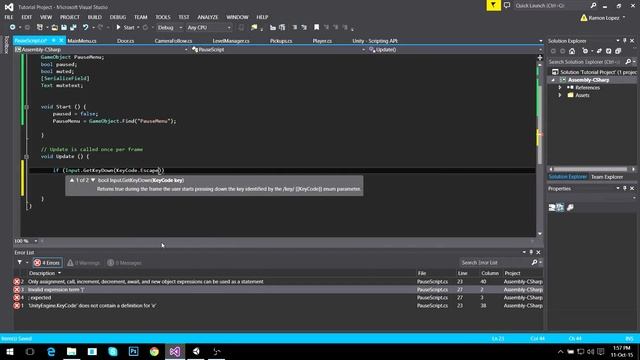Start debugging with the Start button

(x=125, y=27)
